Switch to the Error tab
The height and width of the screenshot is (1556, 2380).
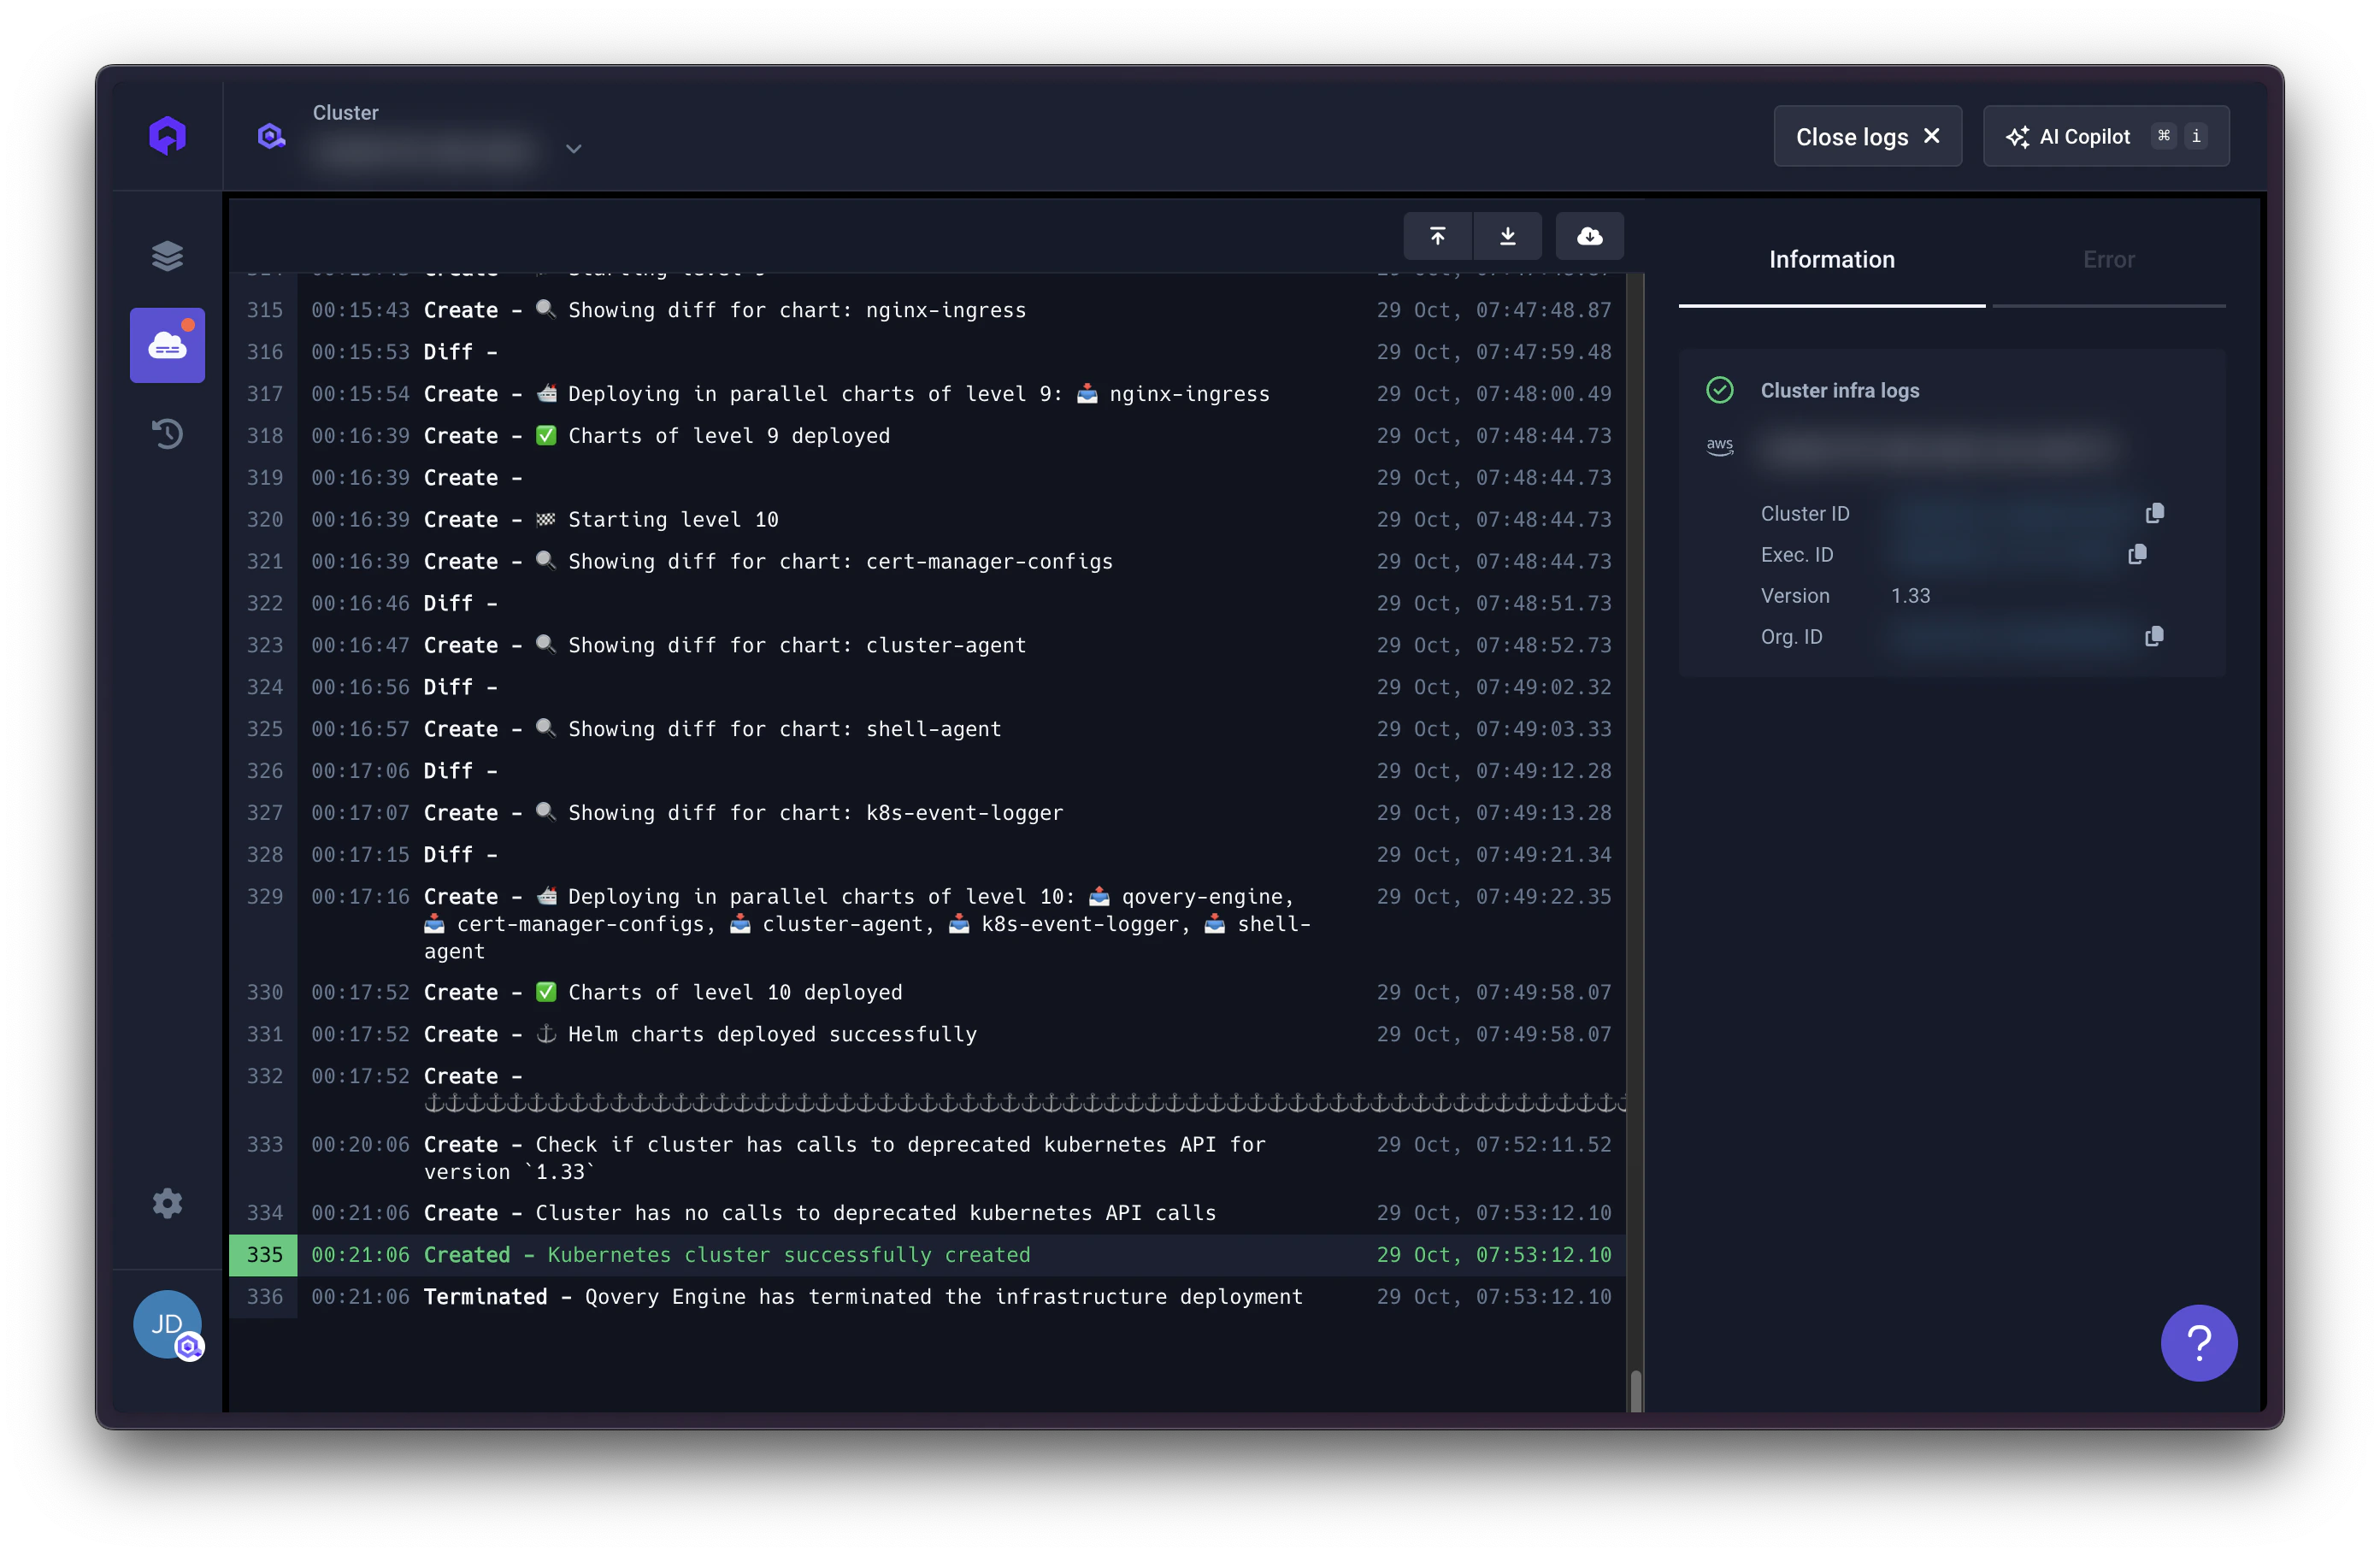2108,259
